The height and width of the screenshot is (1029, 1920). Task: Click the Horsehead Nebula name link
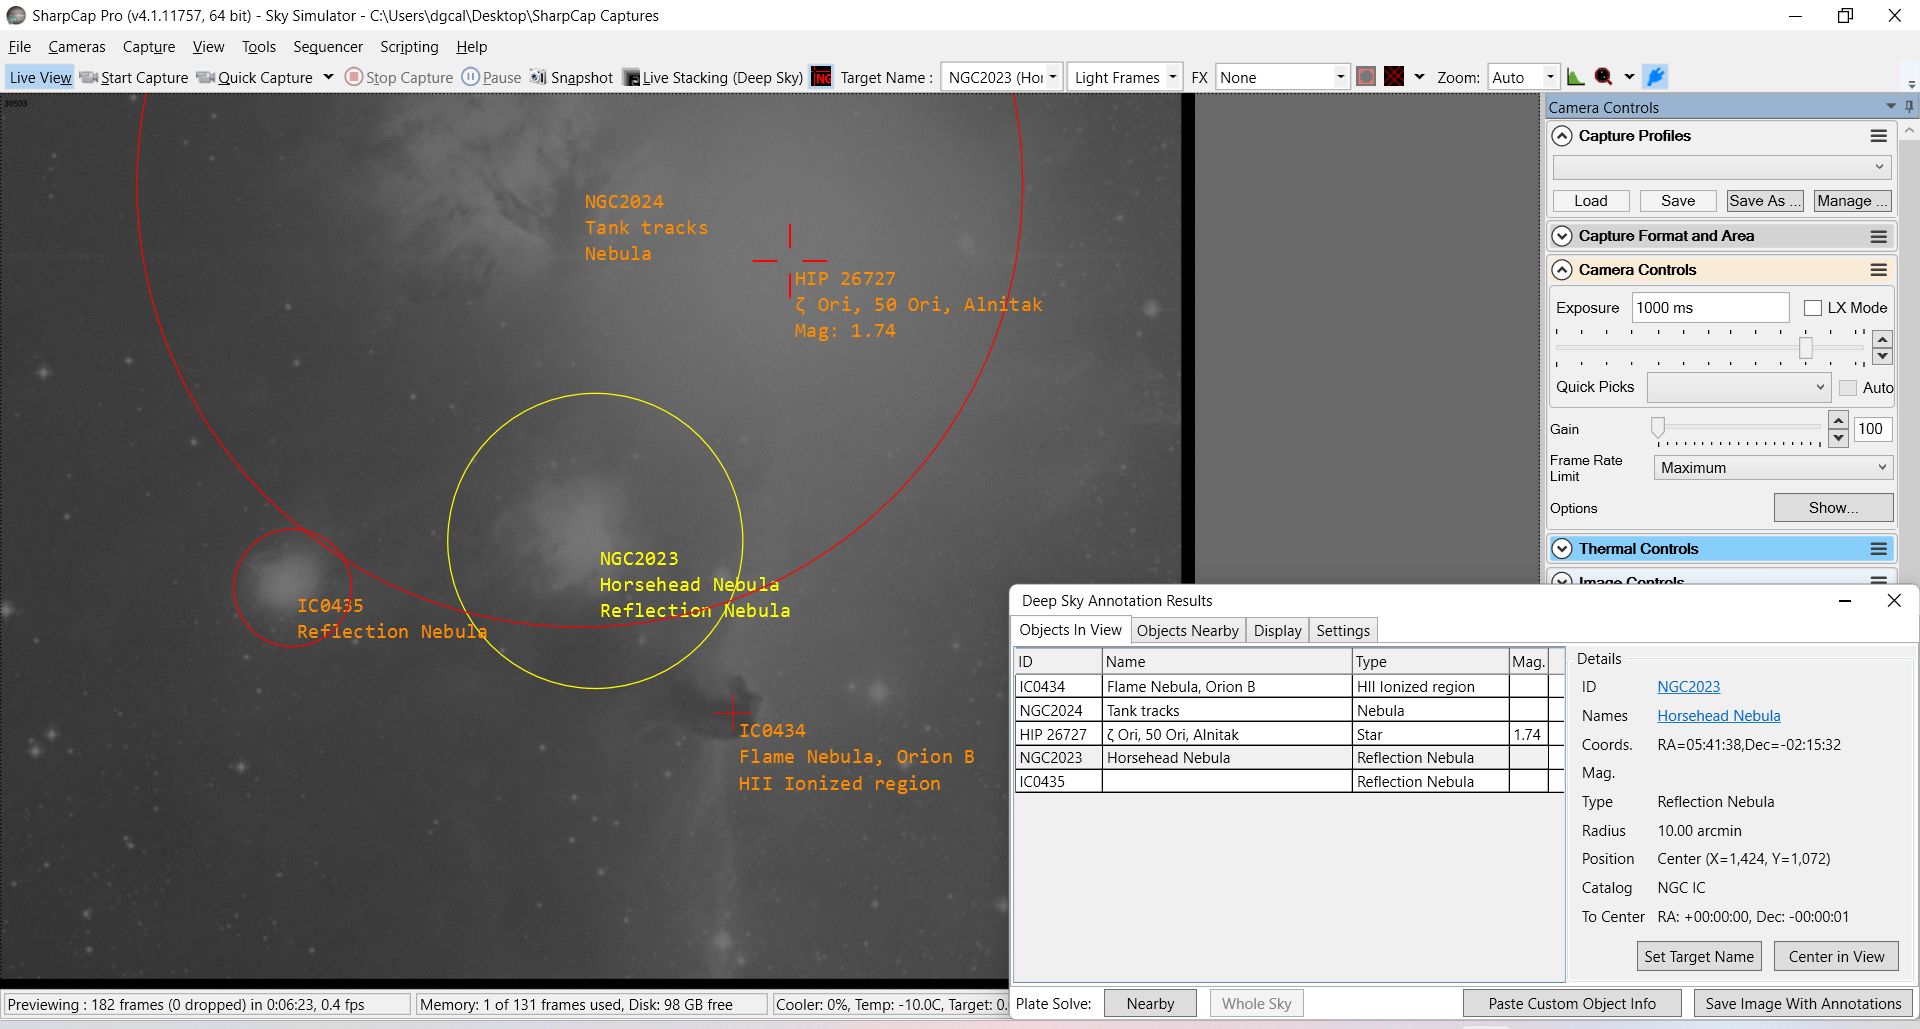[1718, 716]
